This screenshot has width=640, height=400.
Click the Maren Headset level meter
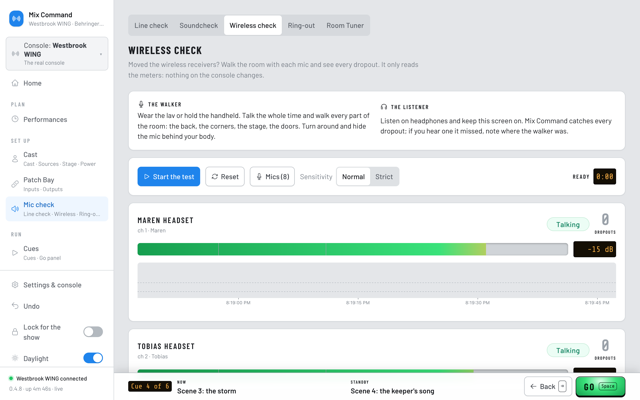pos(353,249)
